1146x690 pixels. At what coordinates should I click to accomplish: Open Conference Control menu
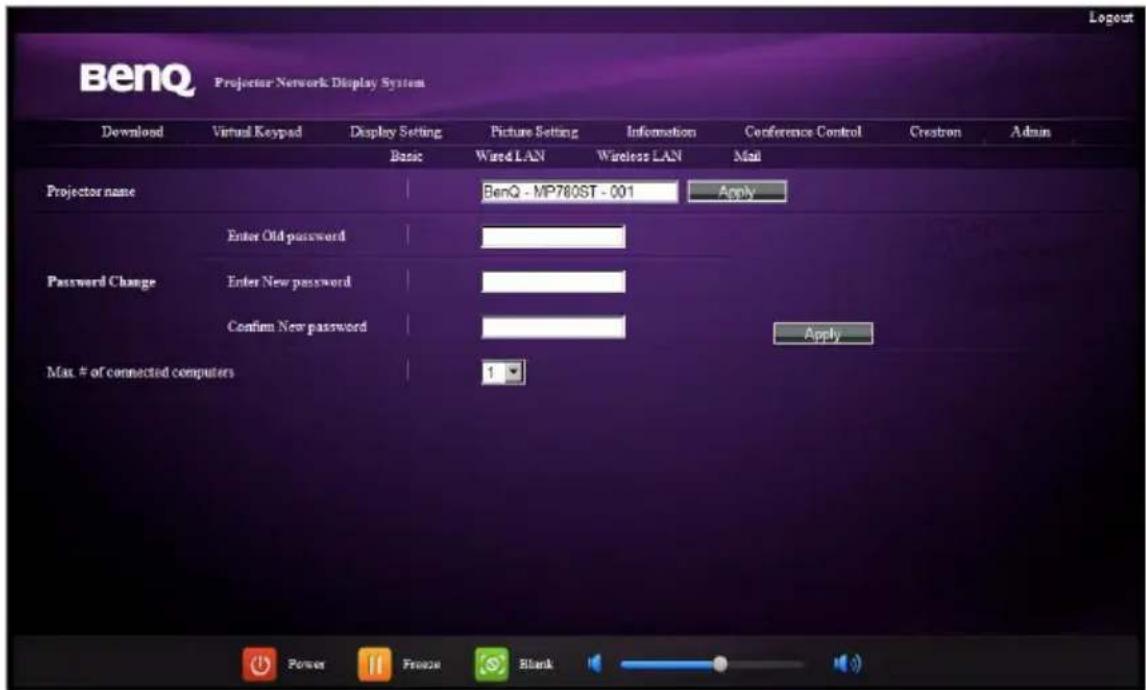click(x=802, y=132)
